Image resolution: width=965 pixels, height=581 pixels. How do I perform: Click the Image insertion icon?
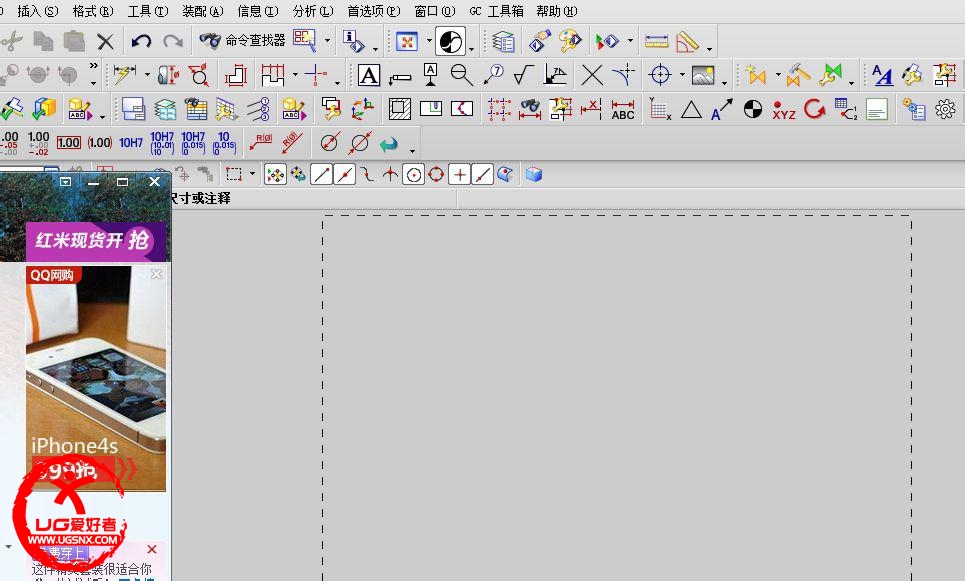(703, 75)
